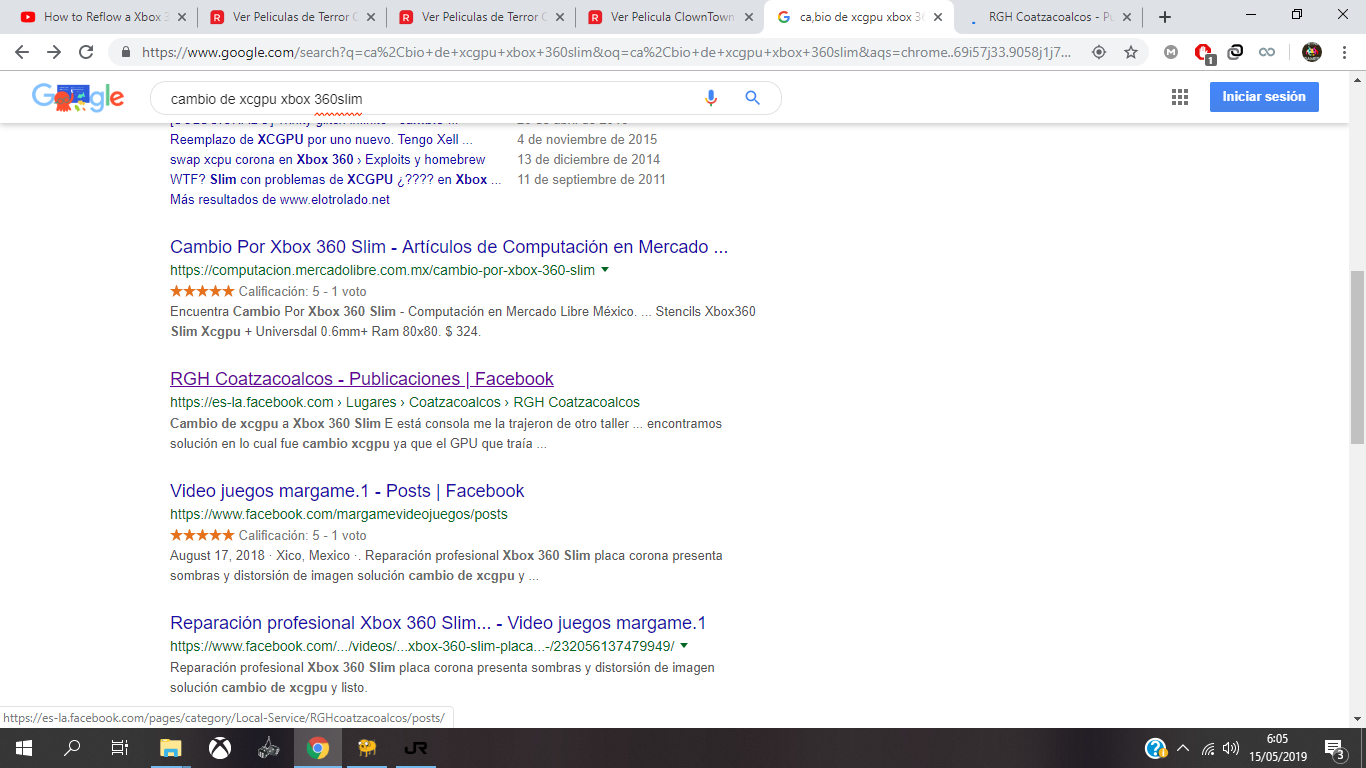
Task: Open the volume control tray icon
Action: click(x=1231, y=748)
